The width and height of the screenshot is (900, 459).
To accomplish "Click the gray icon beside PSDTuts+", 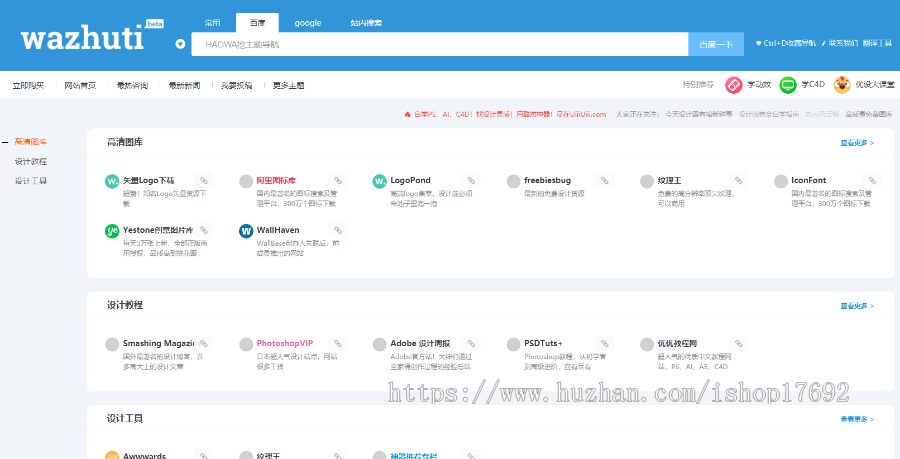I will [513, 344].
